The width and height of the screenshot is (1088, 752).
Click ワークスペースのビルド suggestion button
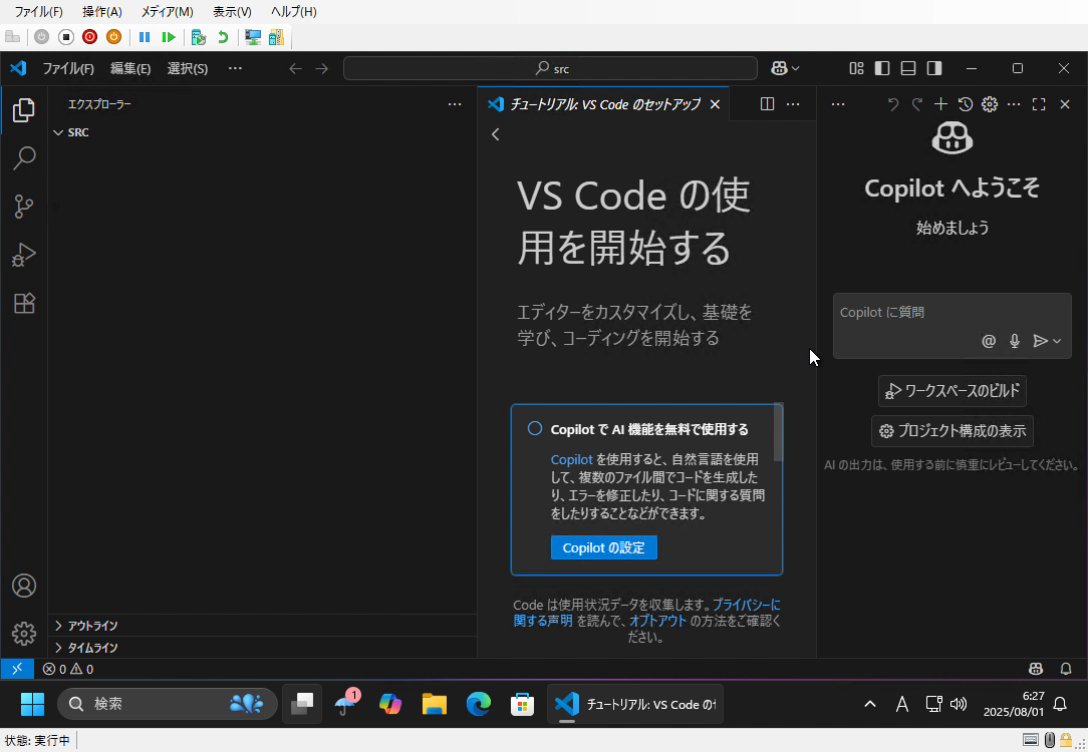[952, 391]
